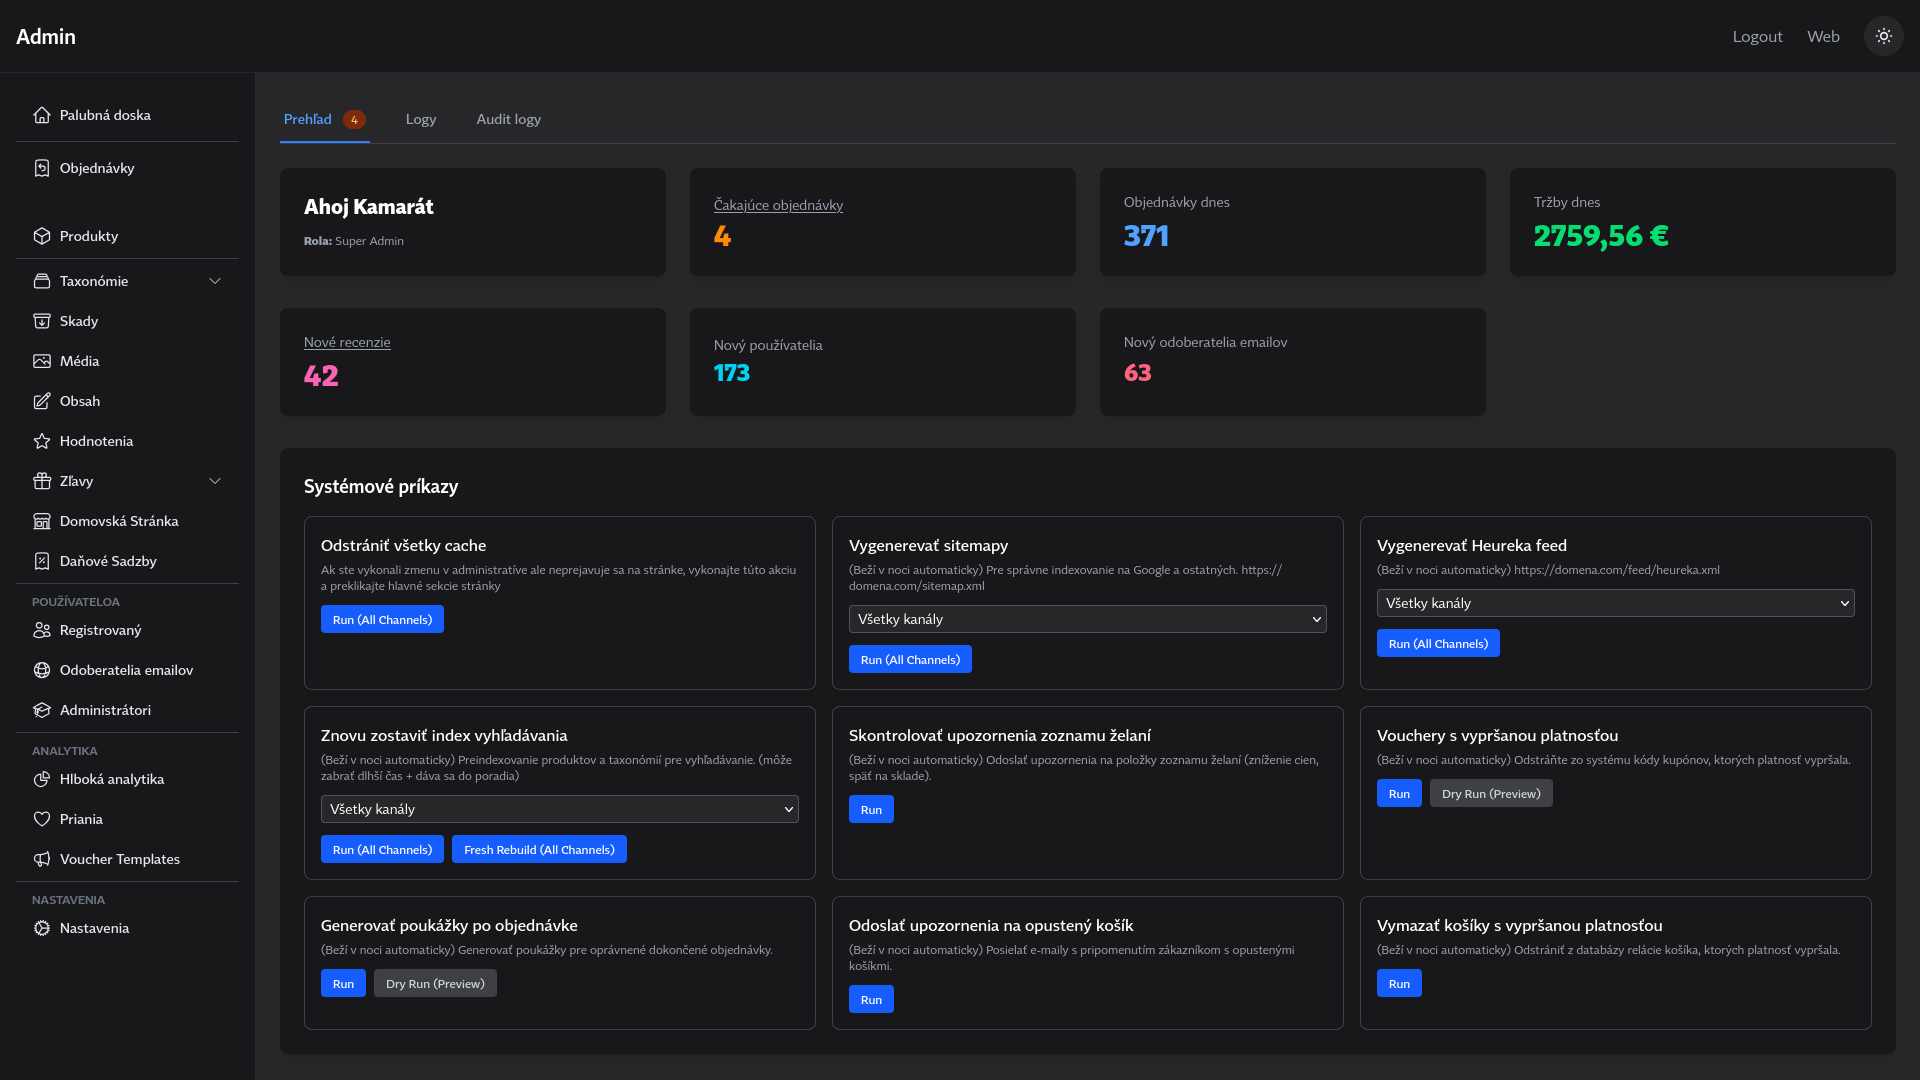Expand the Zľavy submenu chevron
Viewport: 1920px width, 1080px height.
[x=215, y=481]
